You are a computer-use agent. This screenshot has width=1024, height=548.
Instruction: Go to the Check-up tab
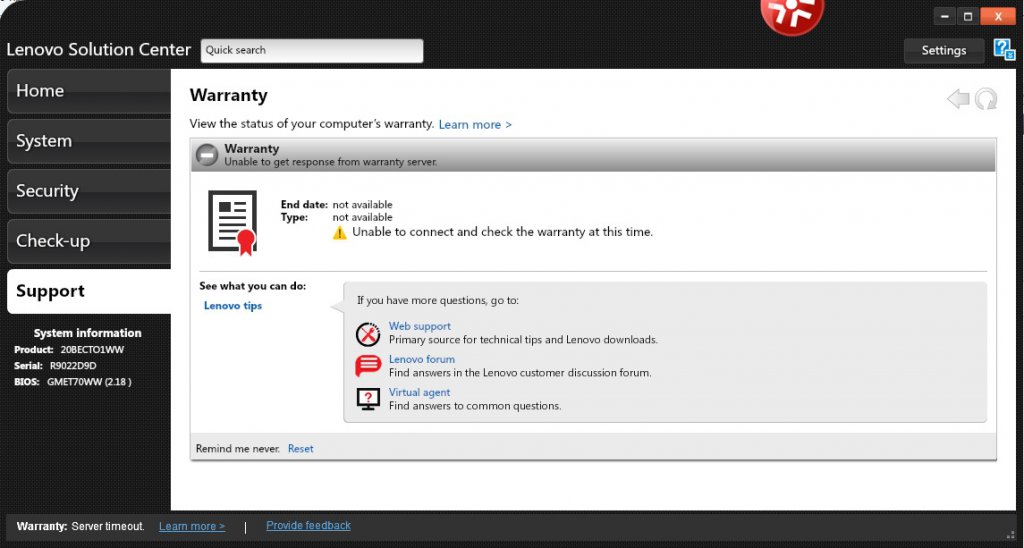tap(89, 241)
